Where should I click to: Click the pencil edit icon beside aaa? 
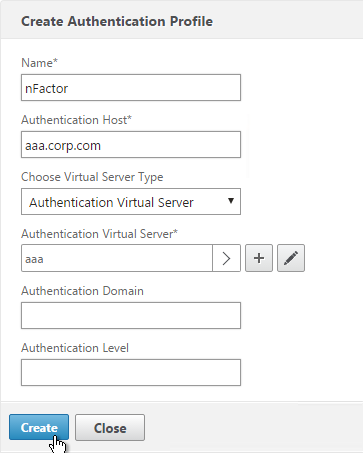pos(291,258)
